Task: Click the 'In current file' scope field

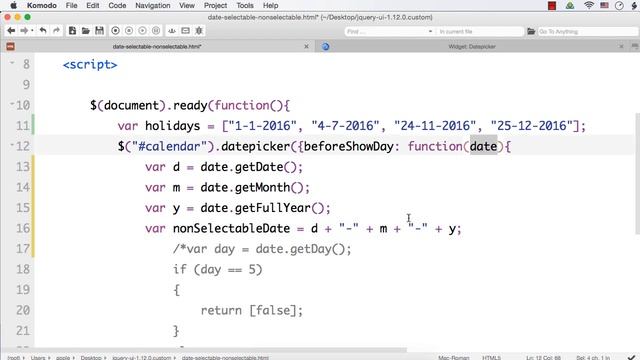Action: pos(480,31)
